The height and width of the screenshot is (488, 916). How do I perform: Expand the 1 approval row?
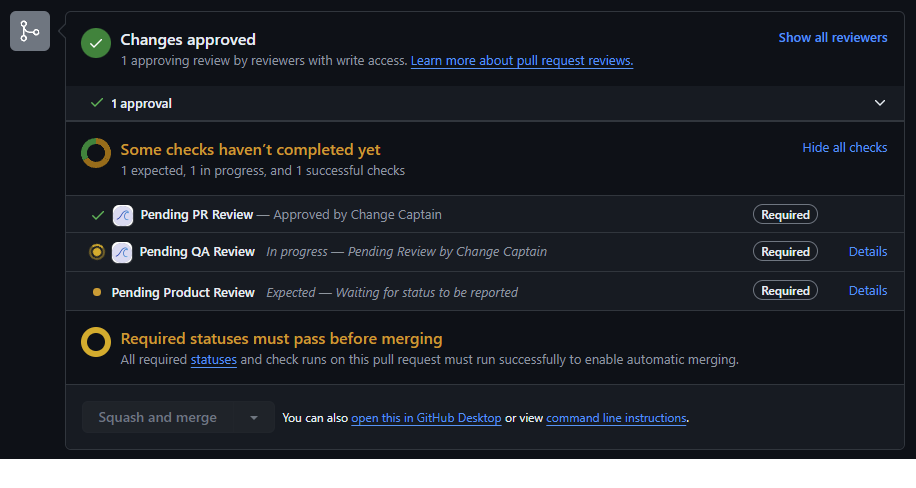click(141, 103)
